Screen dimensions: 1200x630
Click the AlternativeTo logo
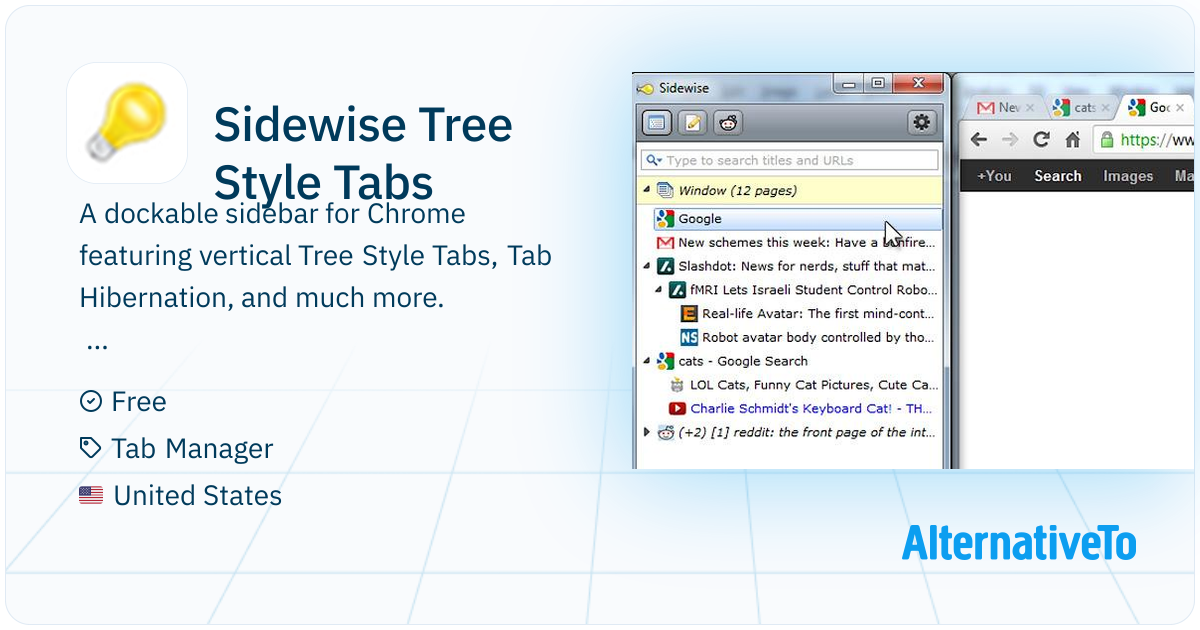click(1019, 543)
